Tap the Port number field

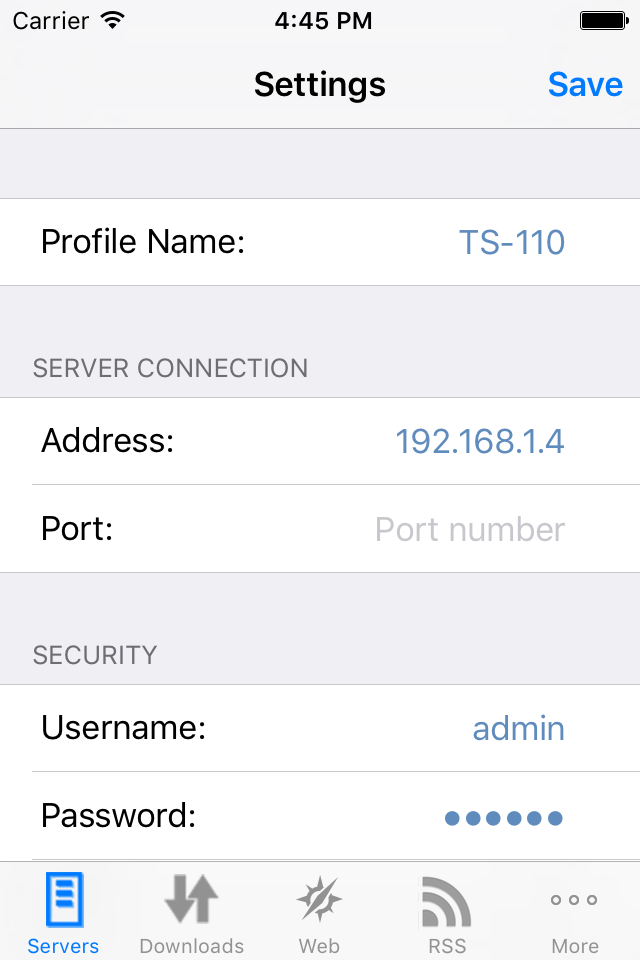coord(469,529)
